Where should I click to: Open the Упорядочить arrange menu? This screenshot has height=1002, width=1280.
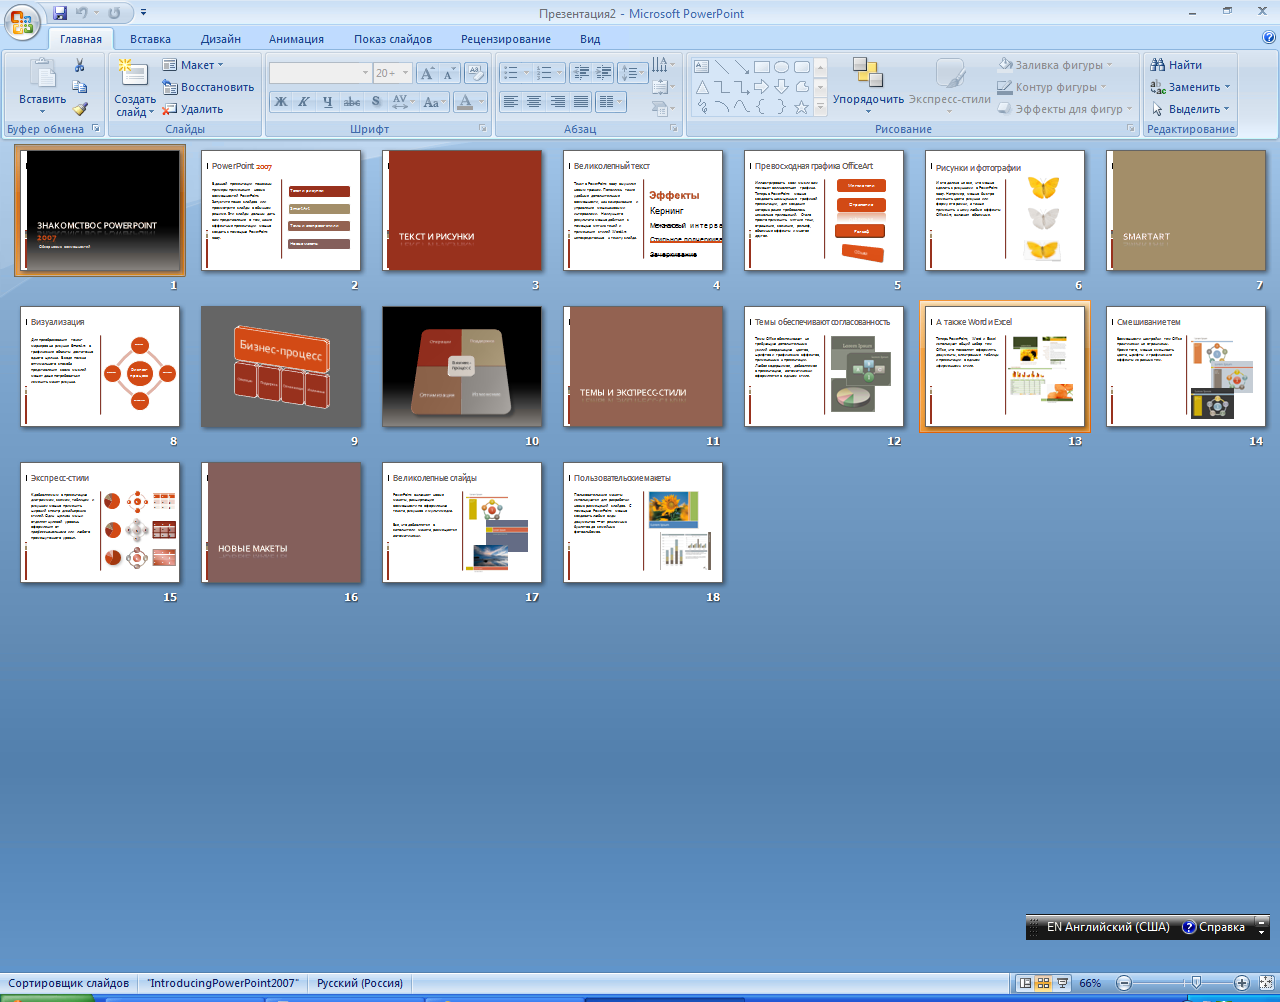point(868,85)
